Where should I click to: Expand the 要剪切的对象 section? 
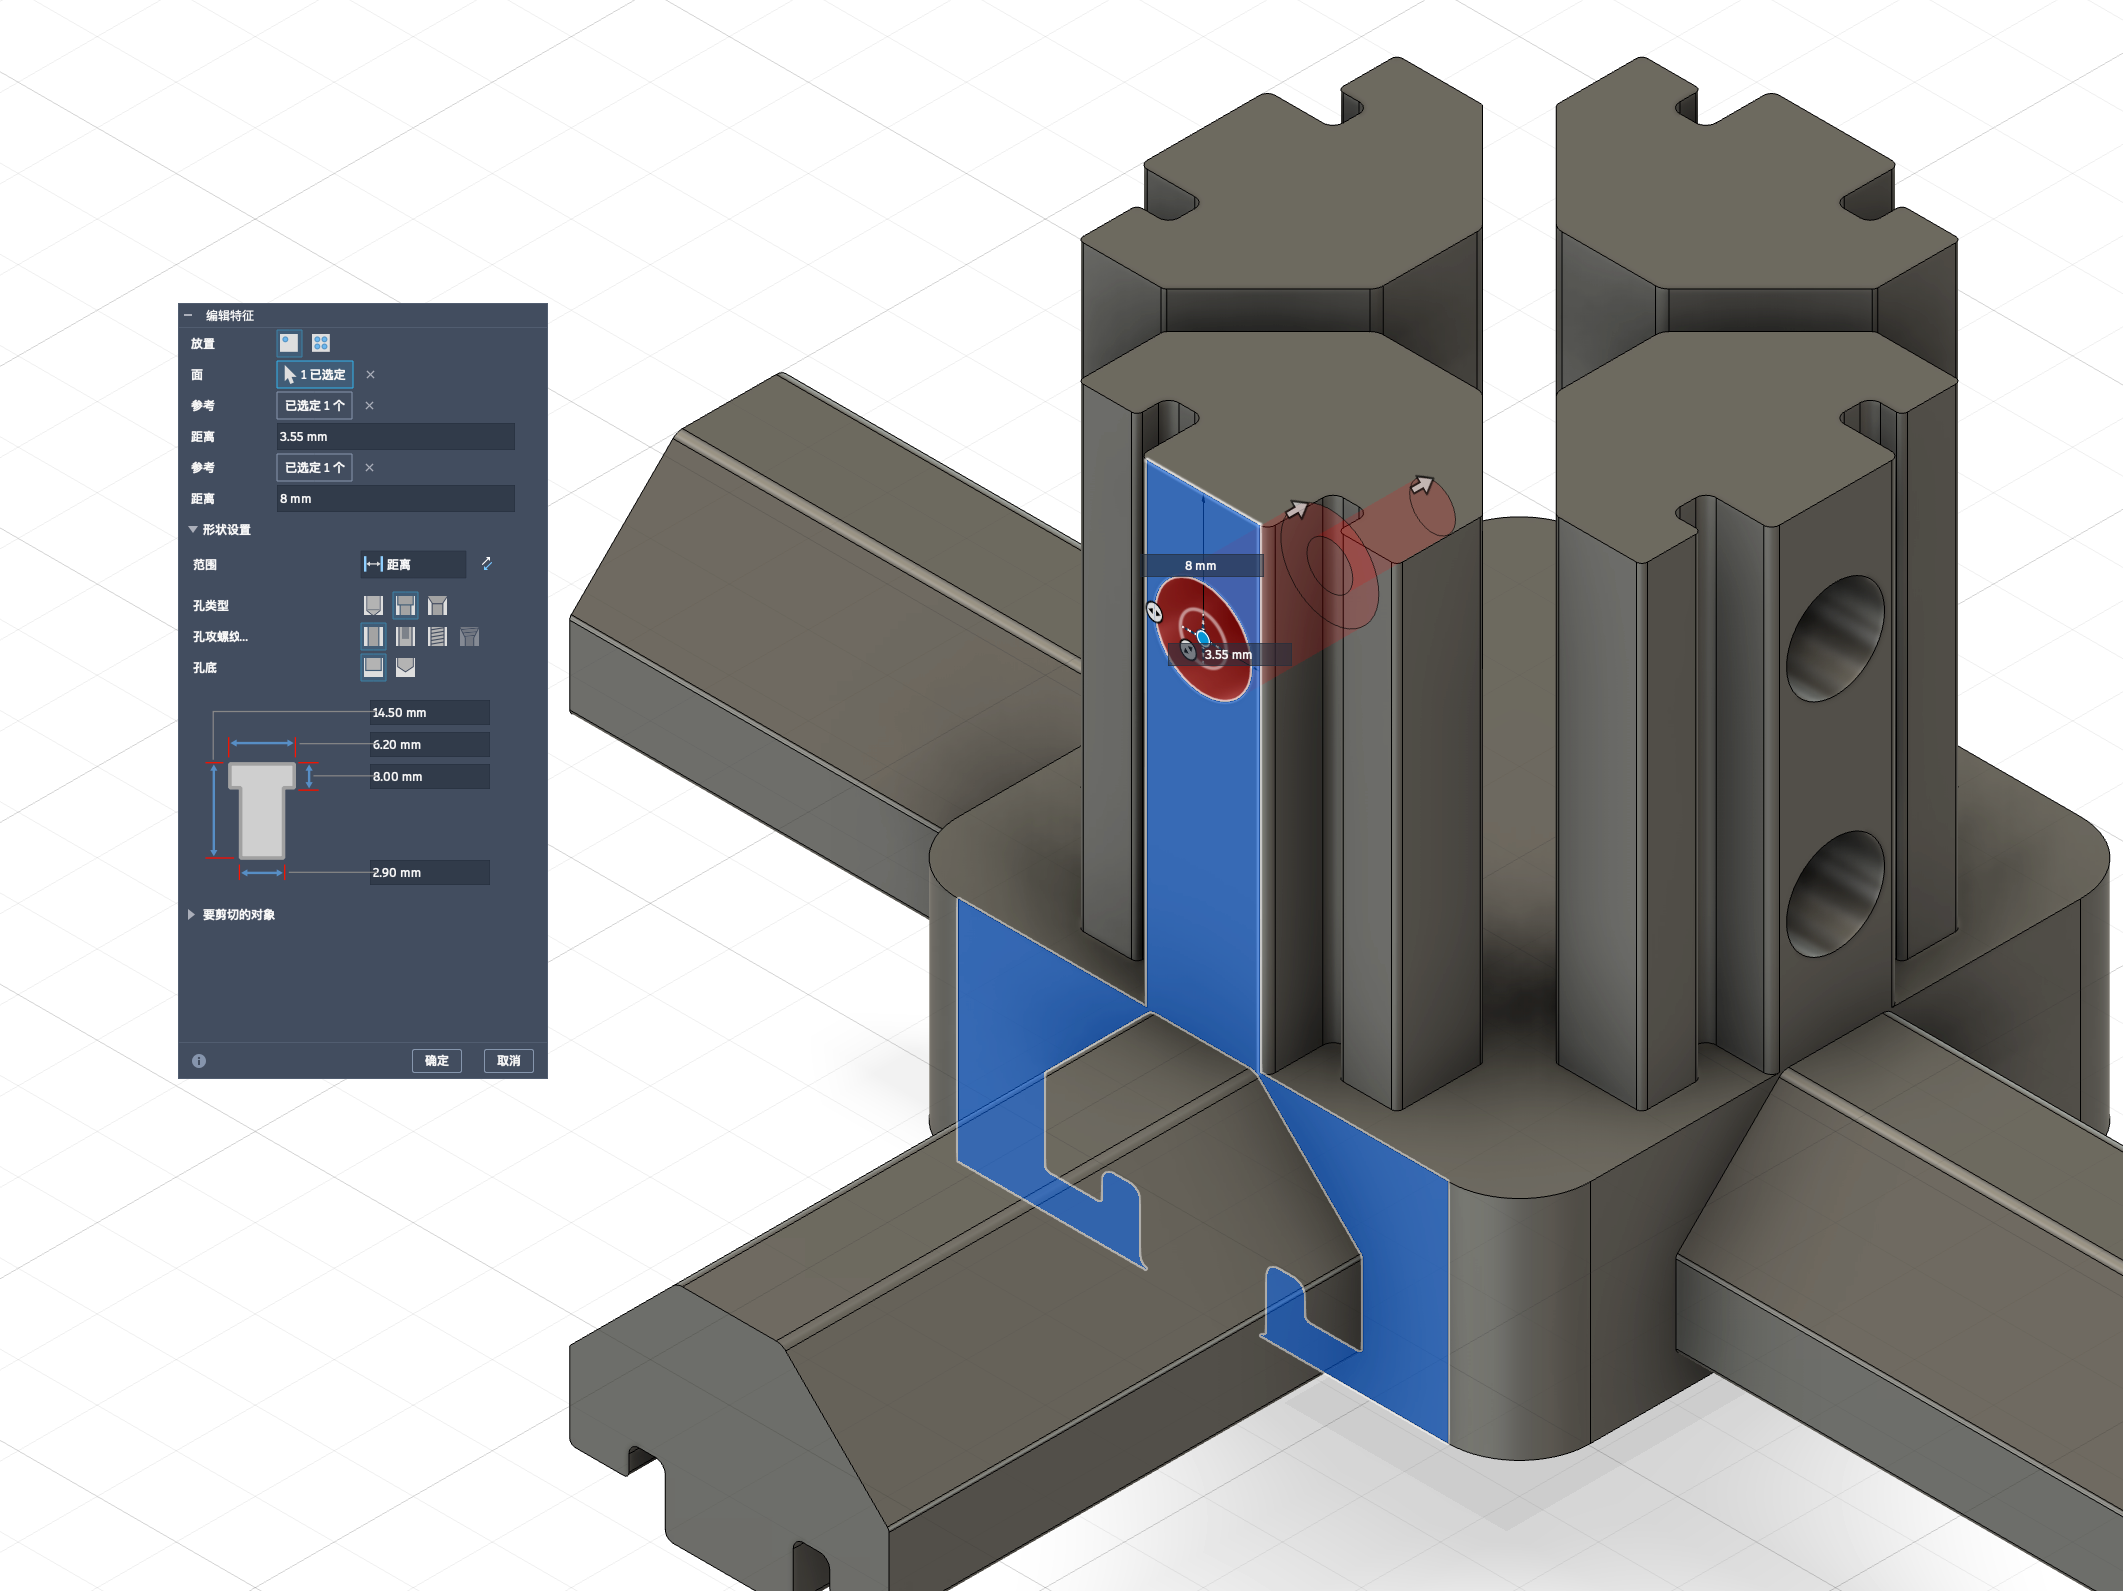(x=191, y=915)
